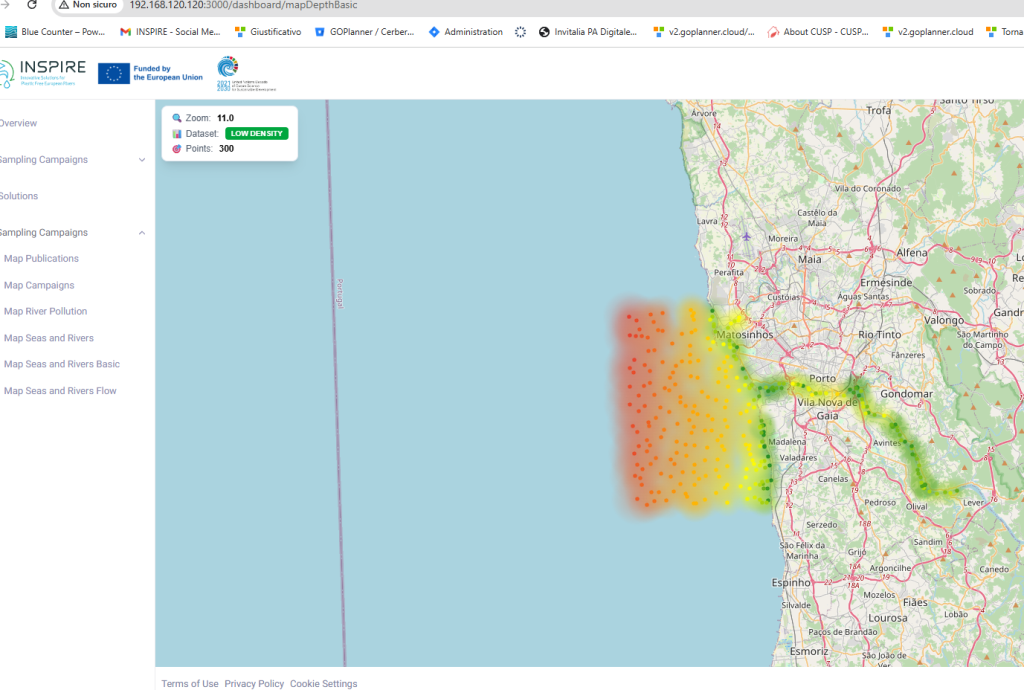Screen dimensions: 1024x690
Task: Click the bar chart icon beside Dataset
Action: 177,133
